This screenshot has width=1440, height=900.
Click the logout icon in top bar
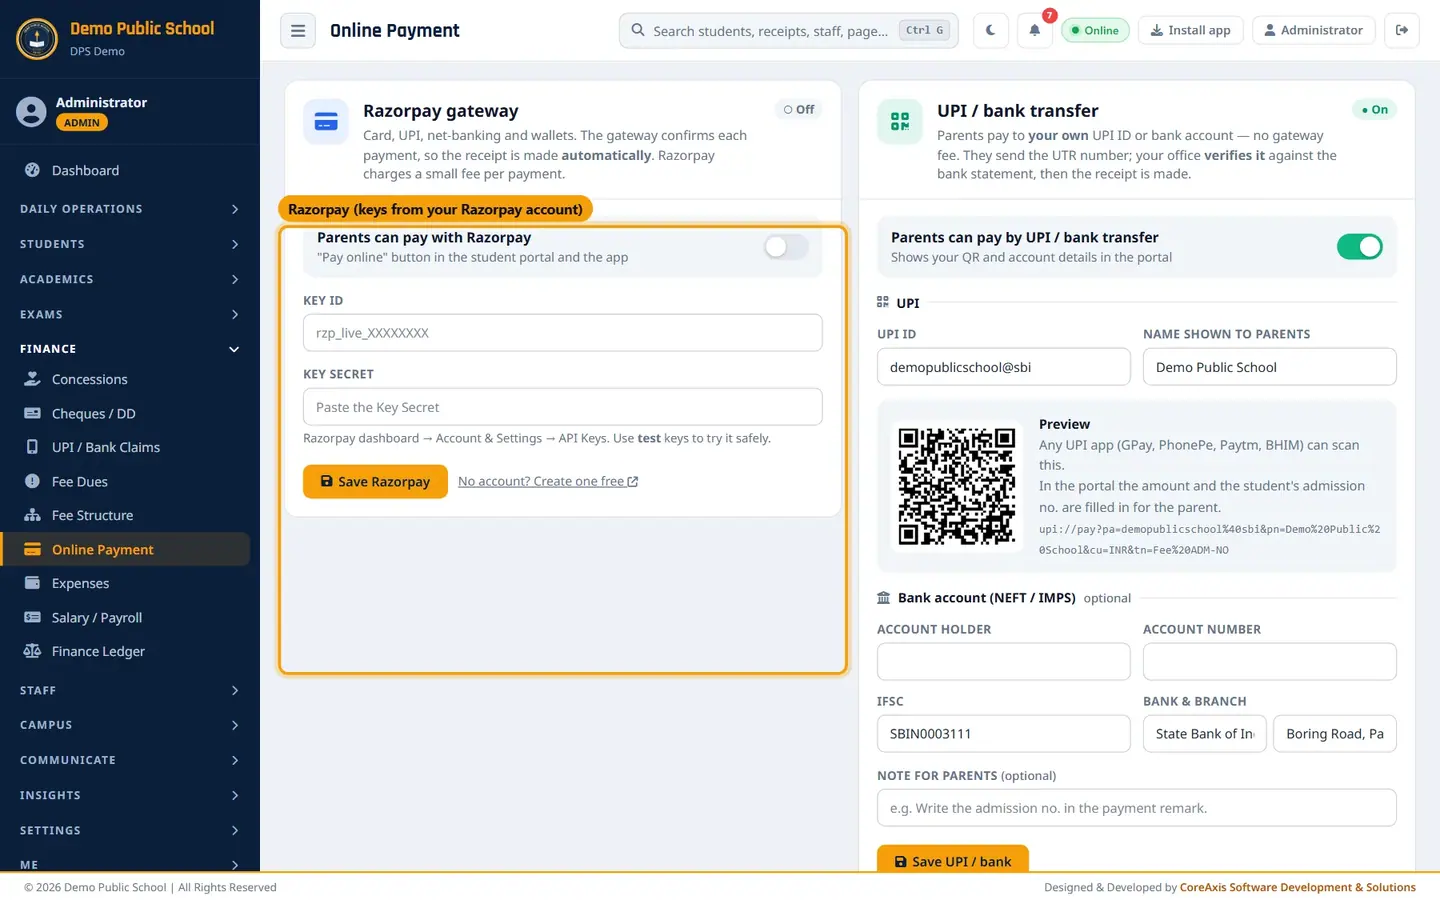click(x=1402, y=30)
